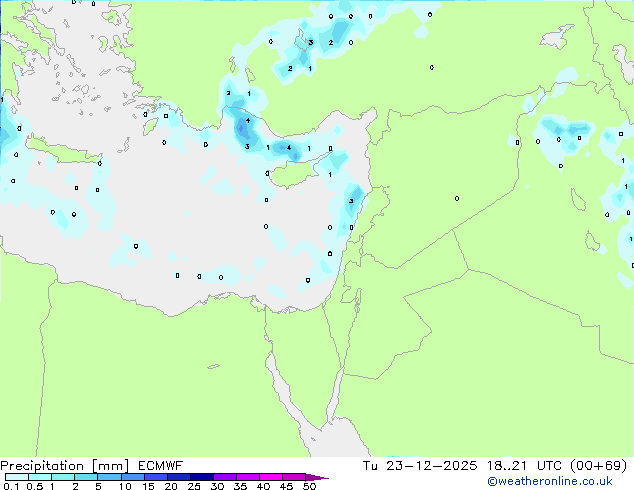Click the '15' legend scale label
This screenshot has height=490, width=634.
148,486
